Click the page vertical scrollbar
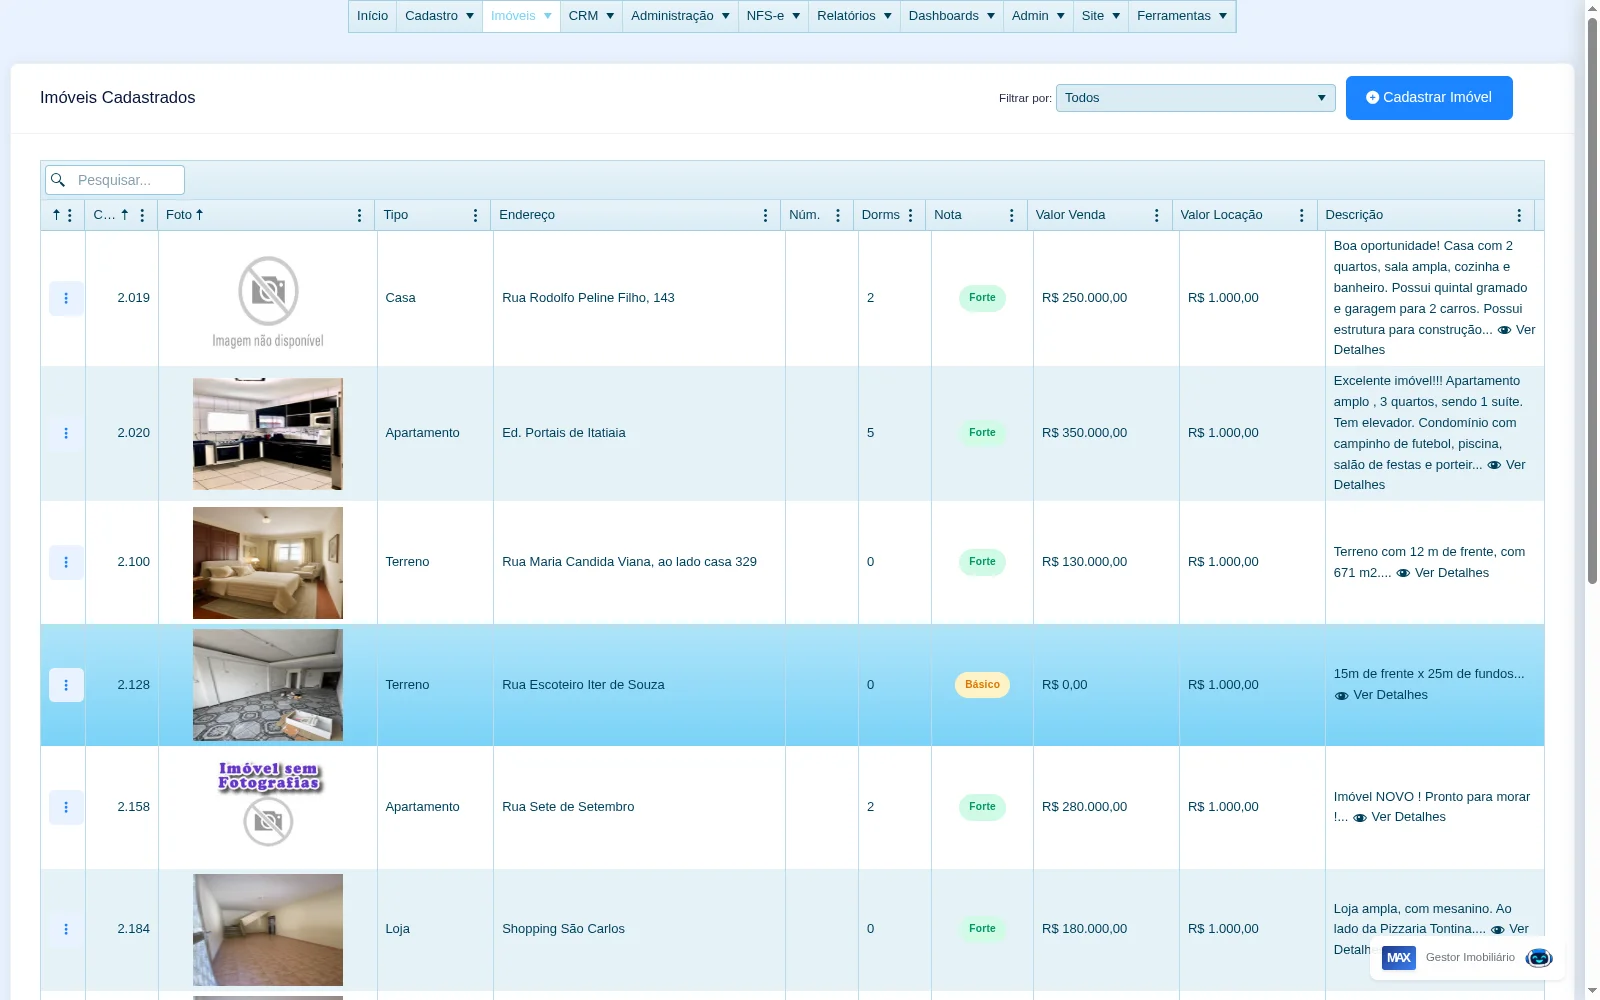1600x1000 pixels. pyautogui.click(x=1592, y=300)
